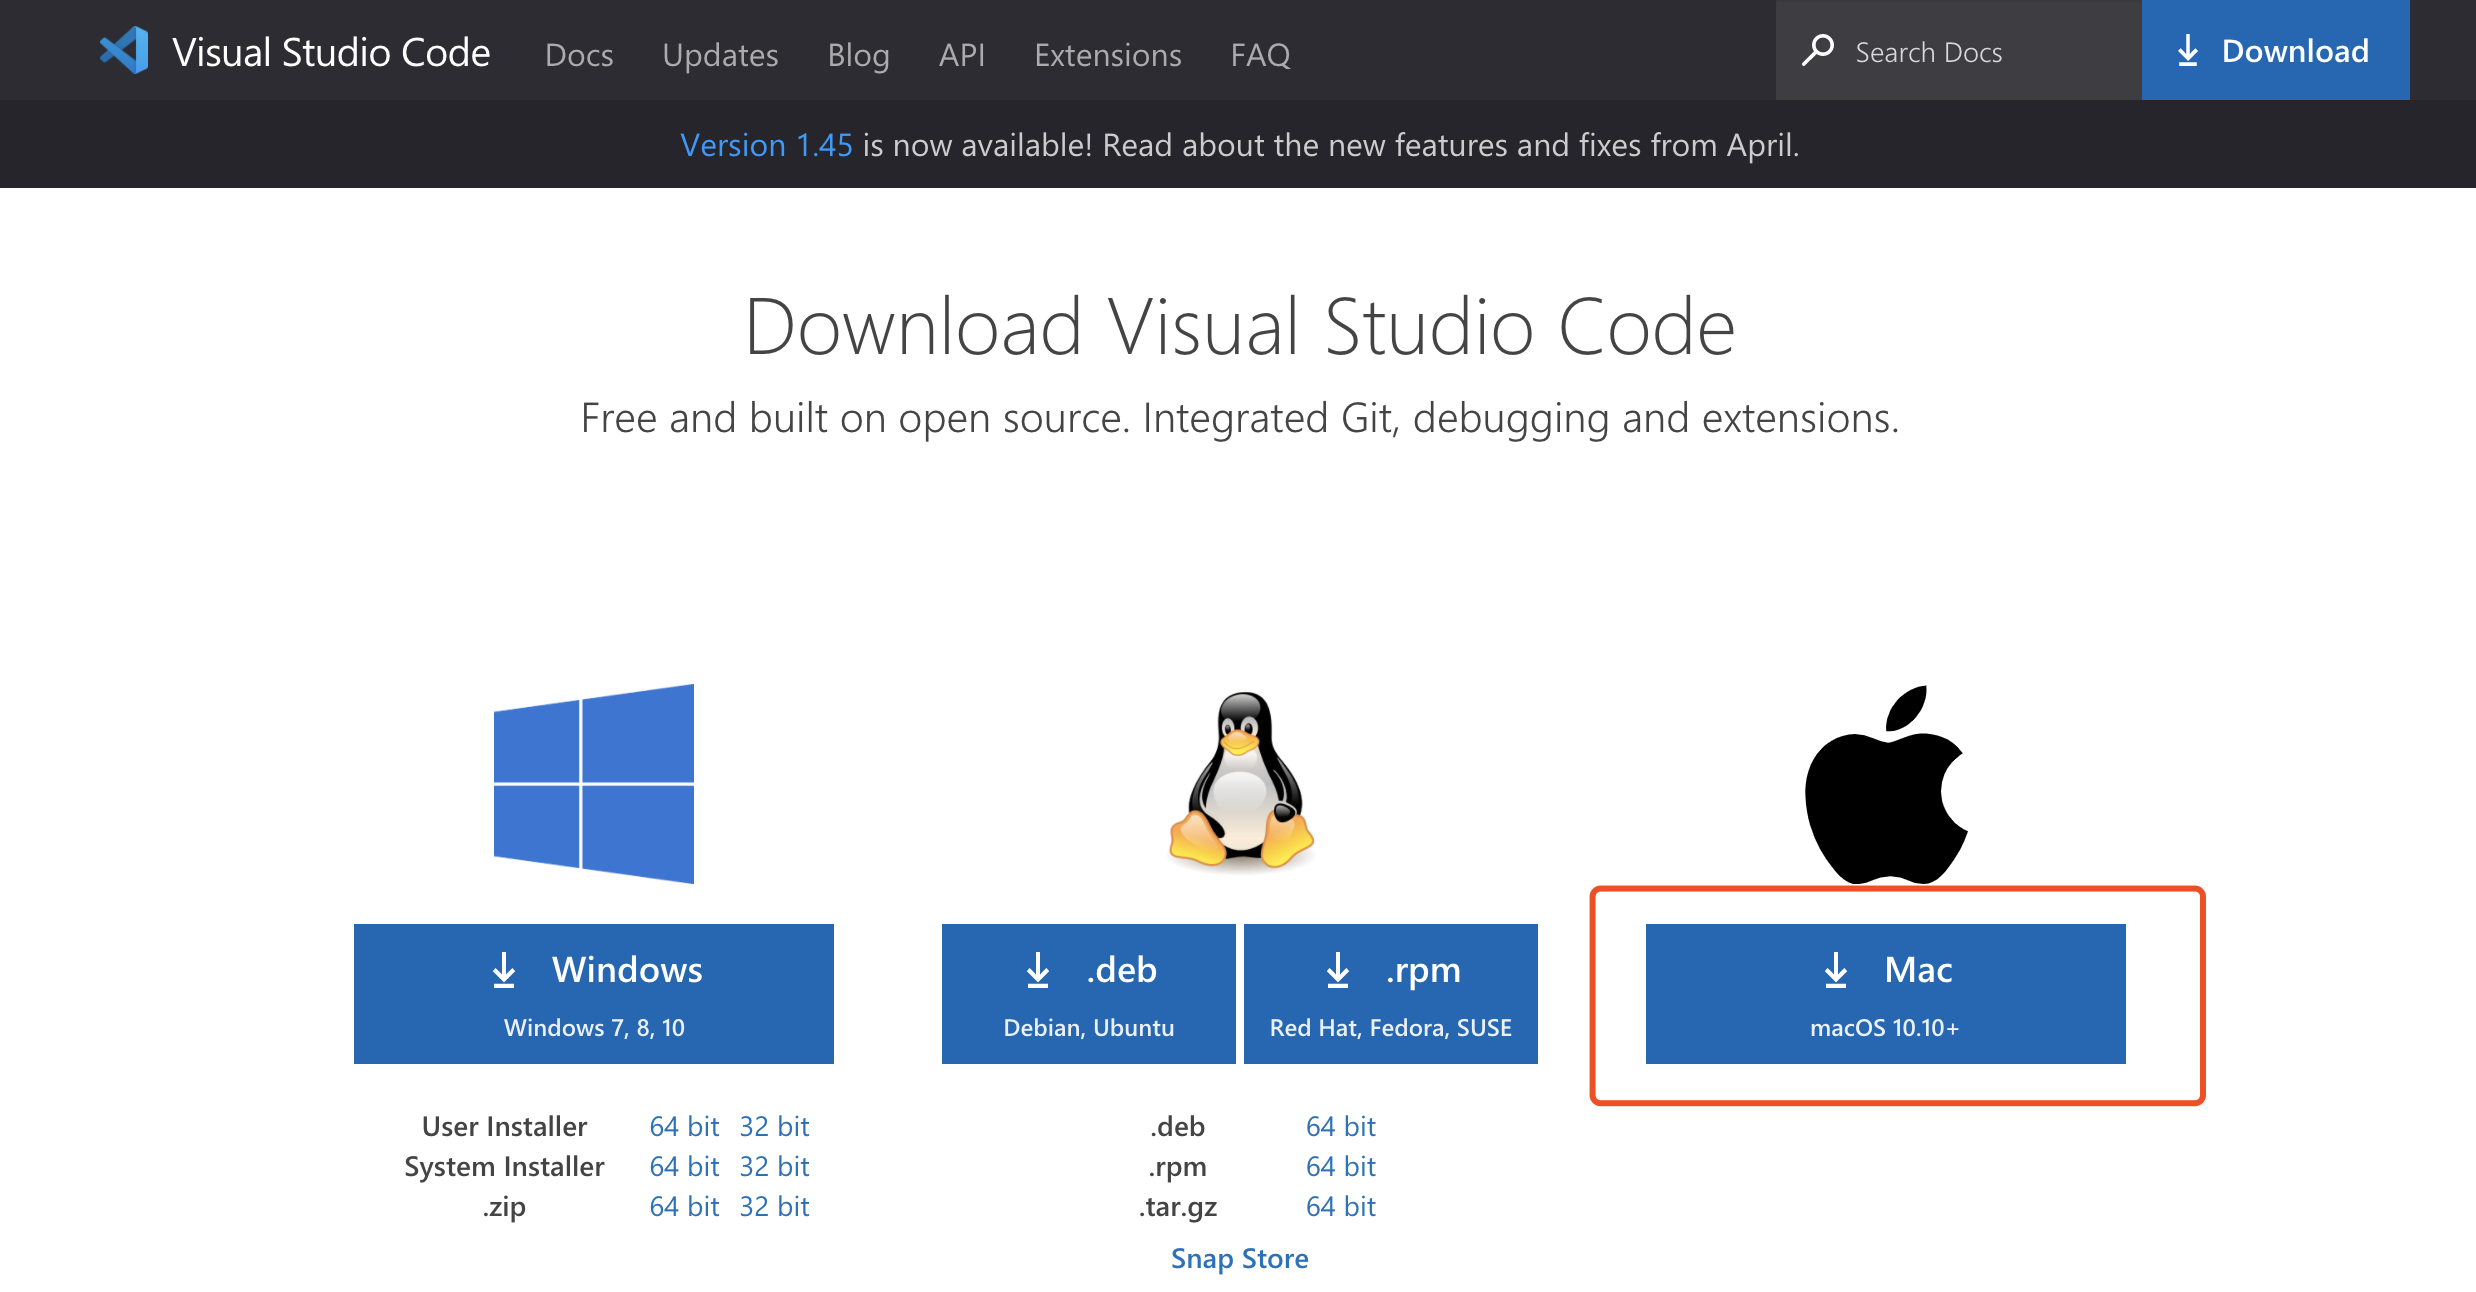Click the Visual Studio Code logo
2476x1292 pixels.
point(123,50)
